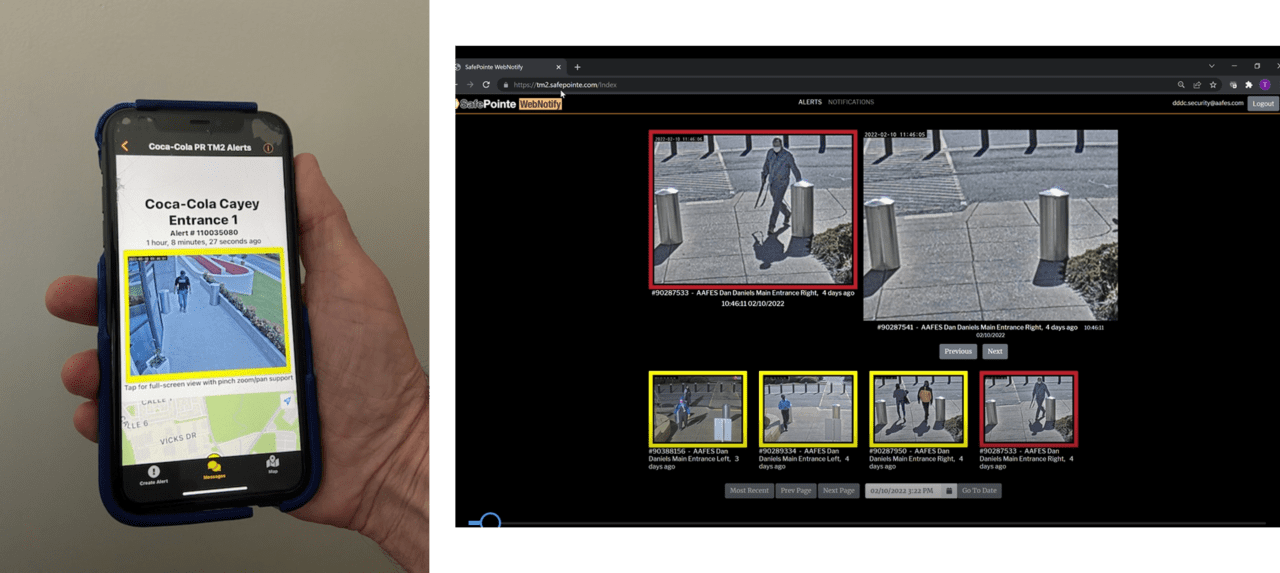
Task: Click the caption text of alert #90388156
Action: tap(694, 458)
